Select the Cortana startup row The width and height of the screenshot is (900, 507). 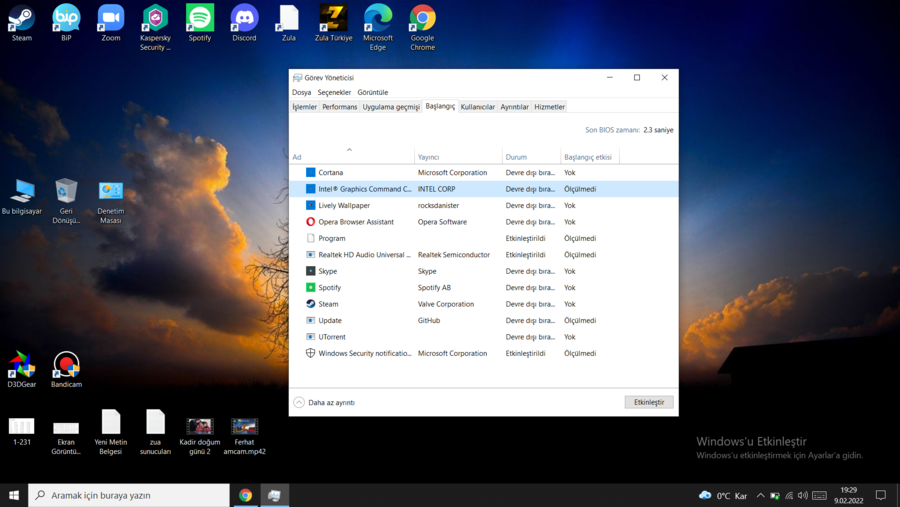pyautogui.click(x=483, y=172)
